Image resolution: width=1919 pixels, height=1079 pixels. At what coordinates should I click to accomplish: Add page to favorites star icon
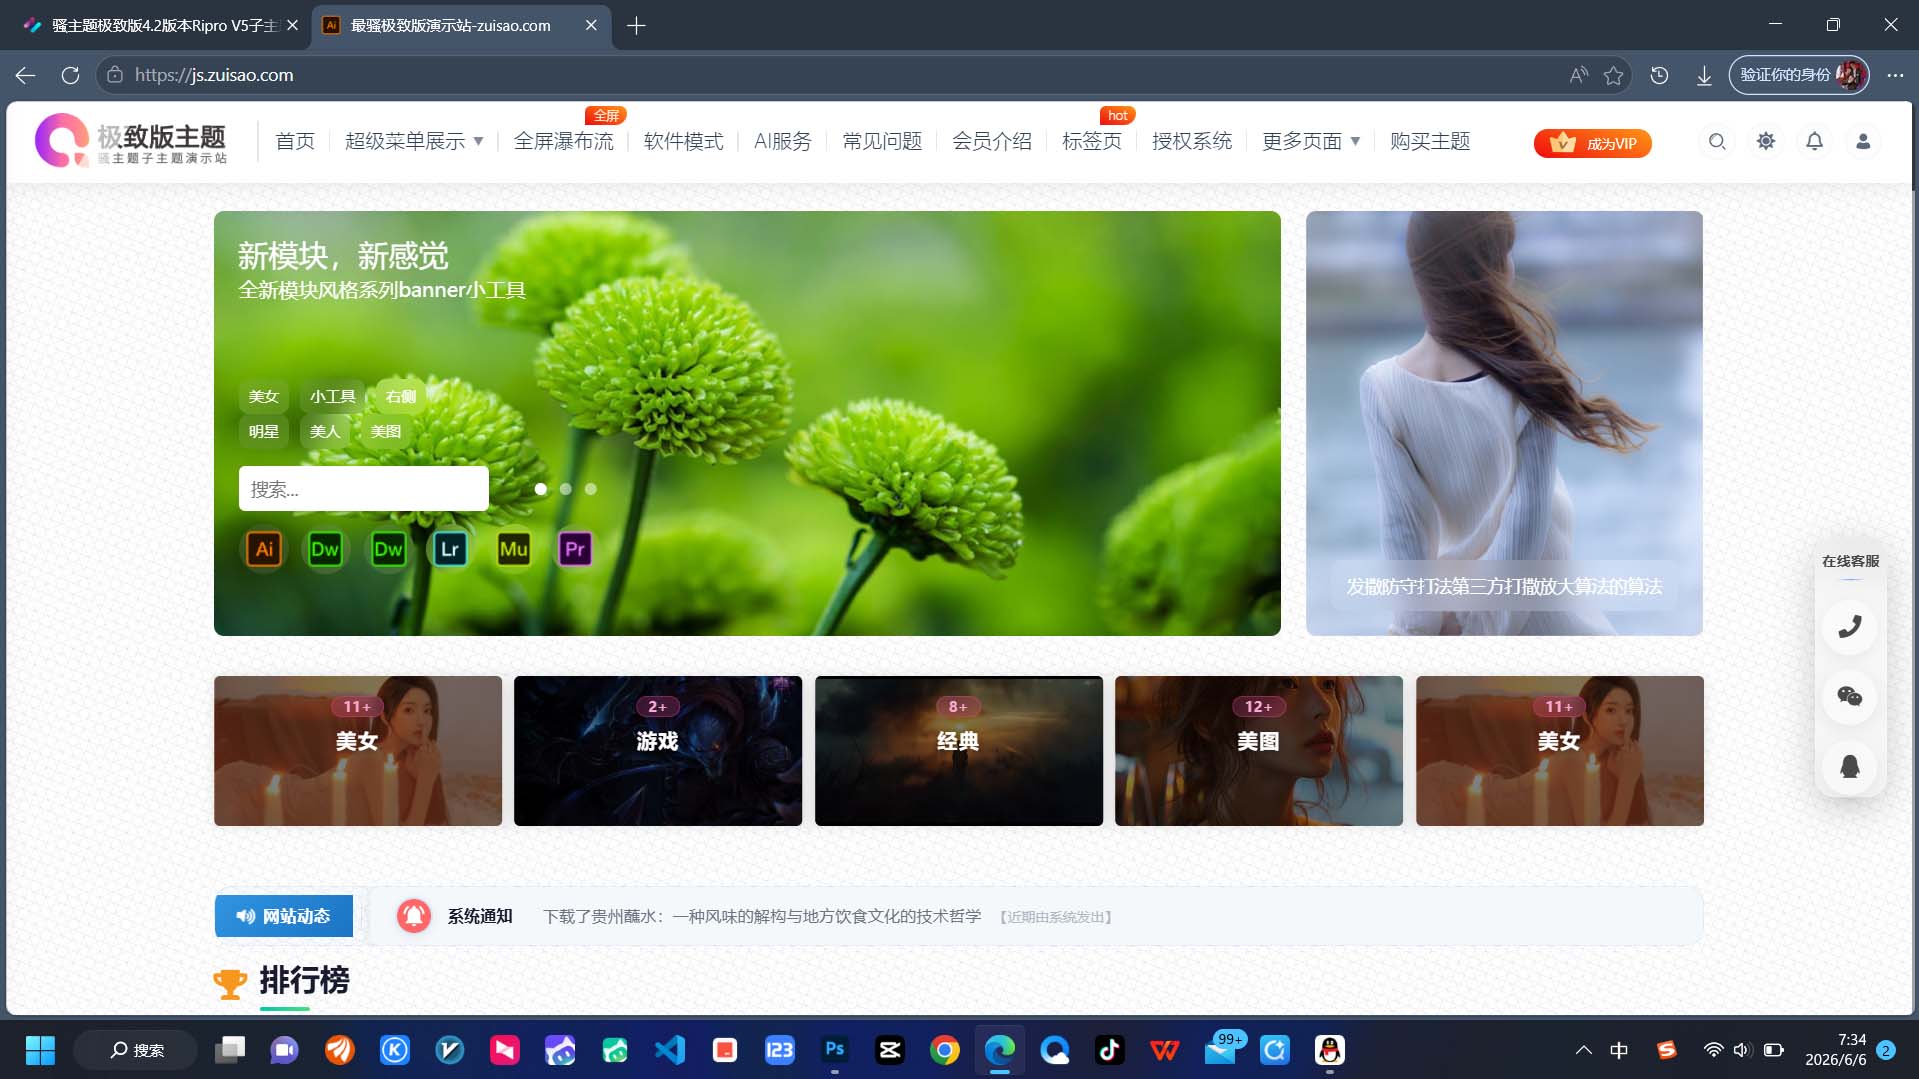(x=1613, y=75)
